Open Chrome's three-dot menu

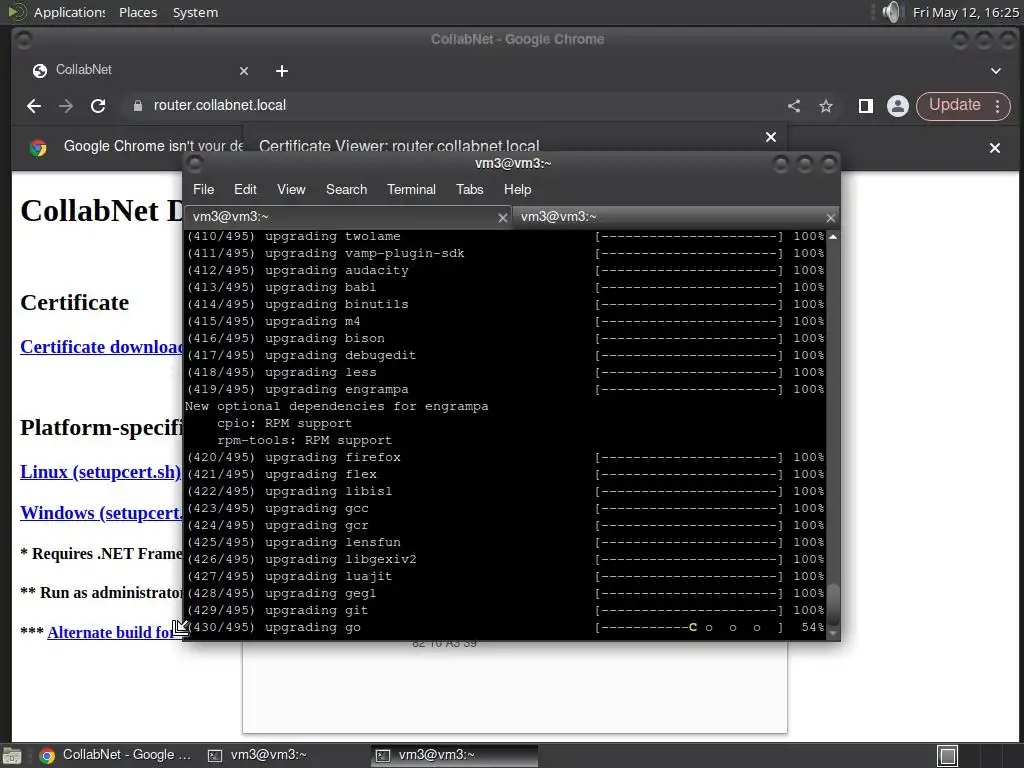pos(998,106)
